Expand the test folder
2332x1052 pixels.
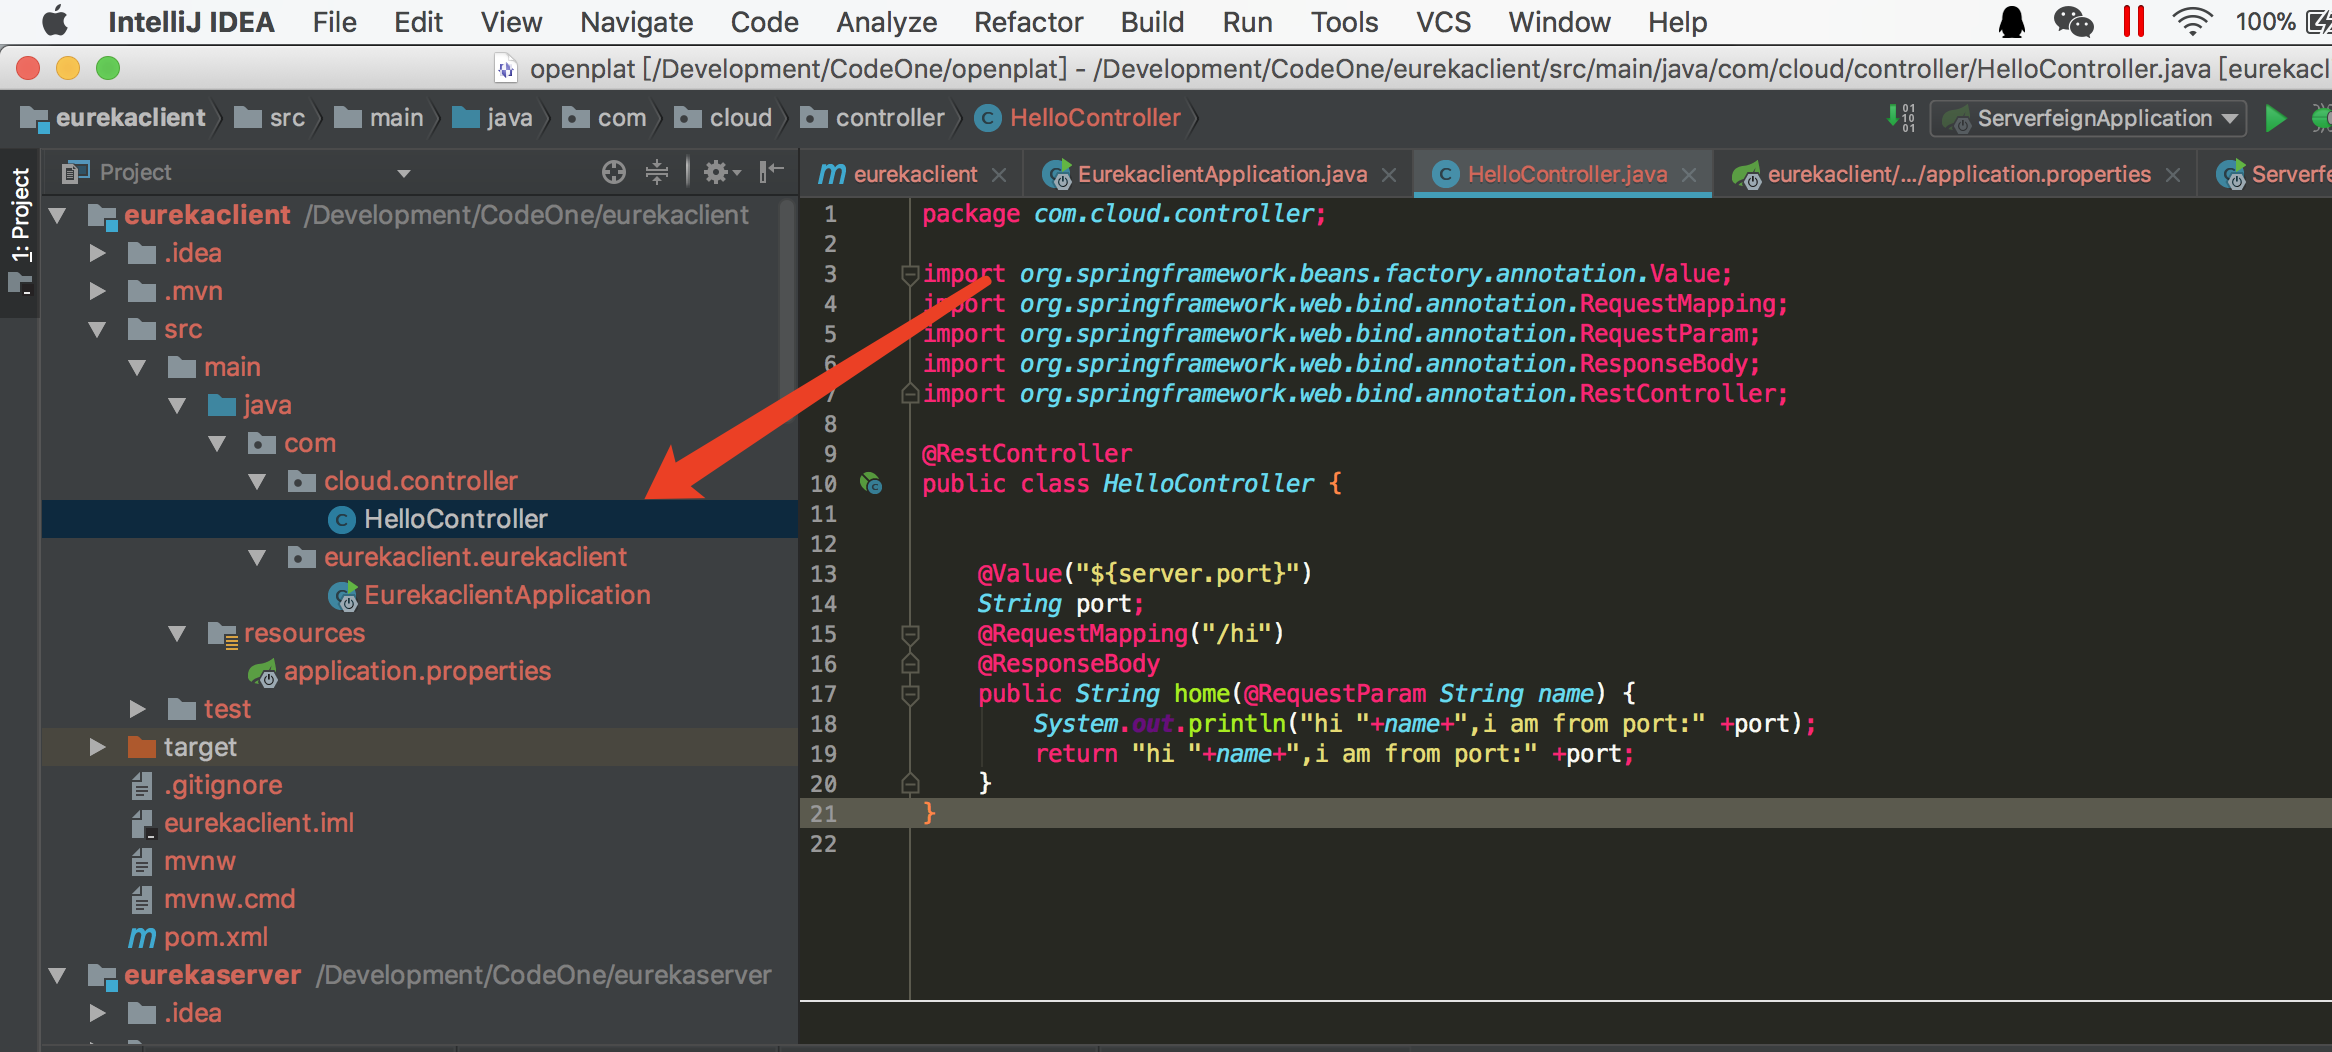pos(137,709)
